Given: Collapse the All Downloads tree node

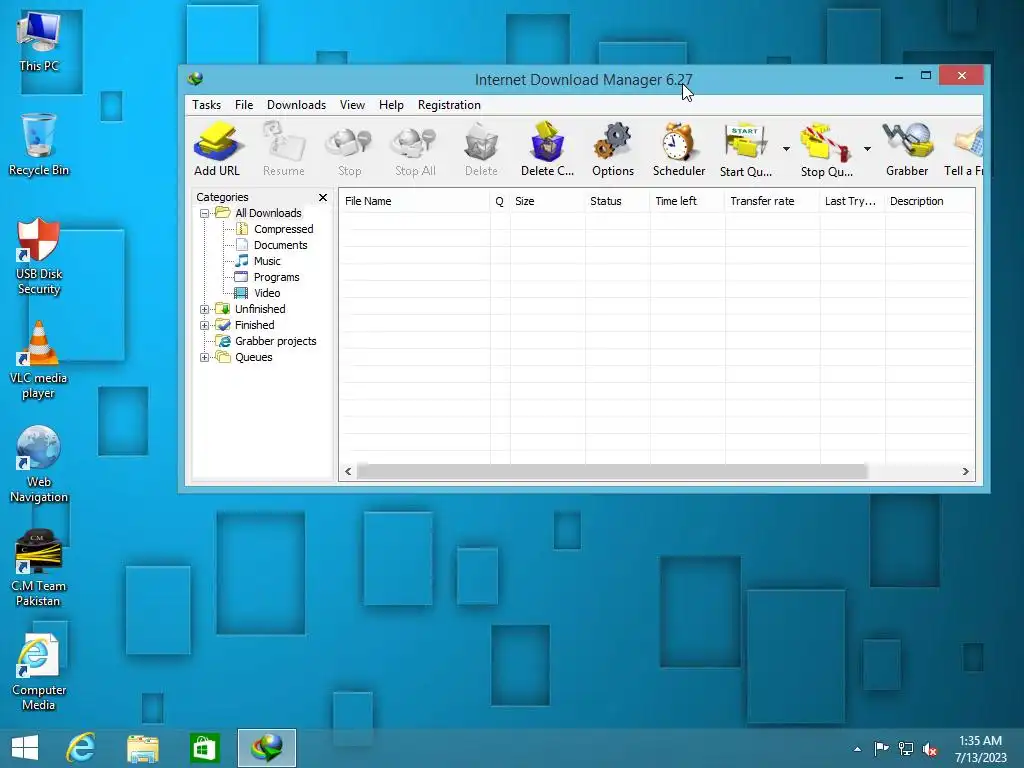Looking at the screenshot, I should point(204,214).
